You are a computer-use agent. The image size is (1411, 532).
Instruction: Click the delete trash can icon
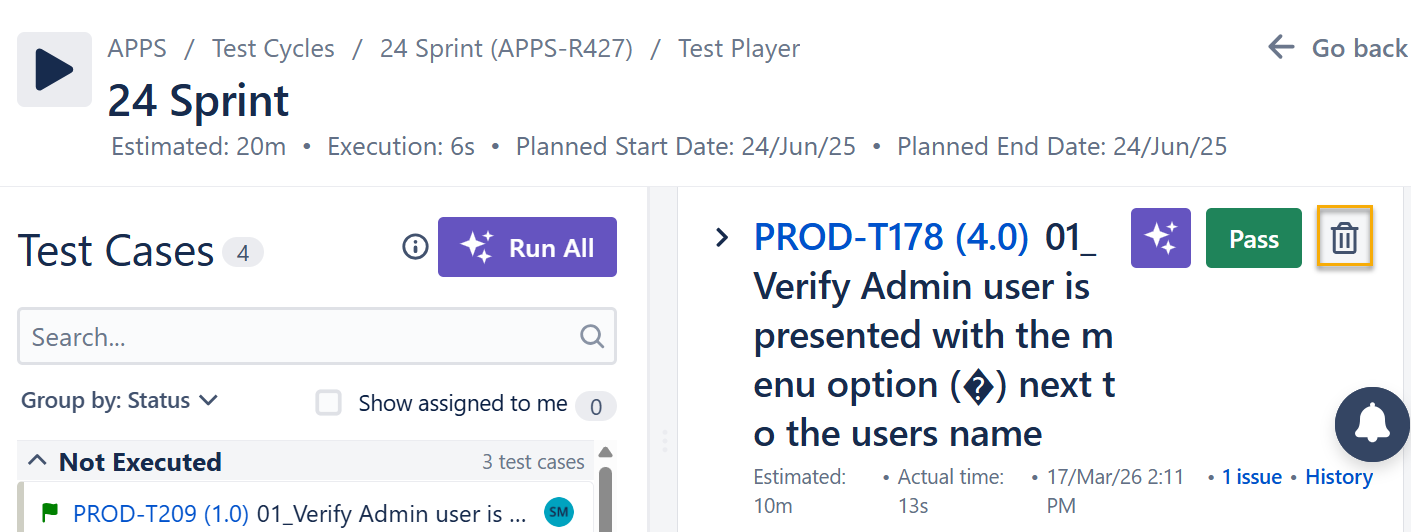coord(1344,238)
